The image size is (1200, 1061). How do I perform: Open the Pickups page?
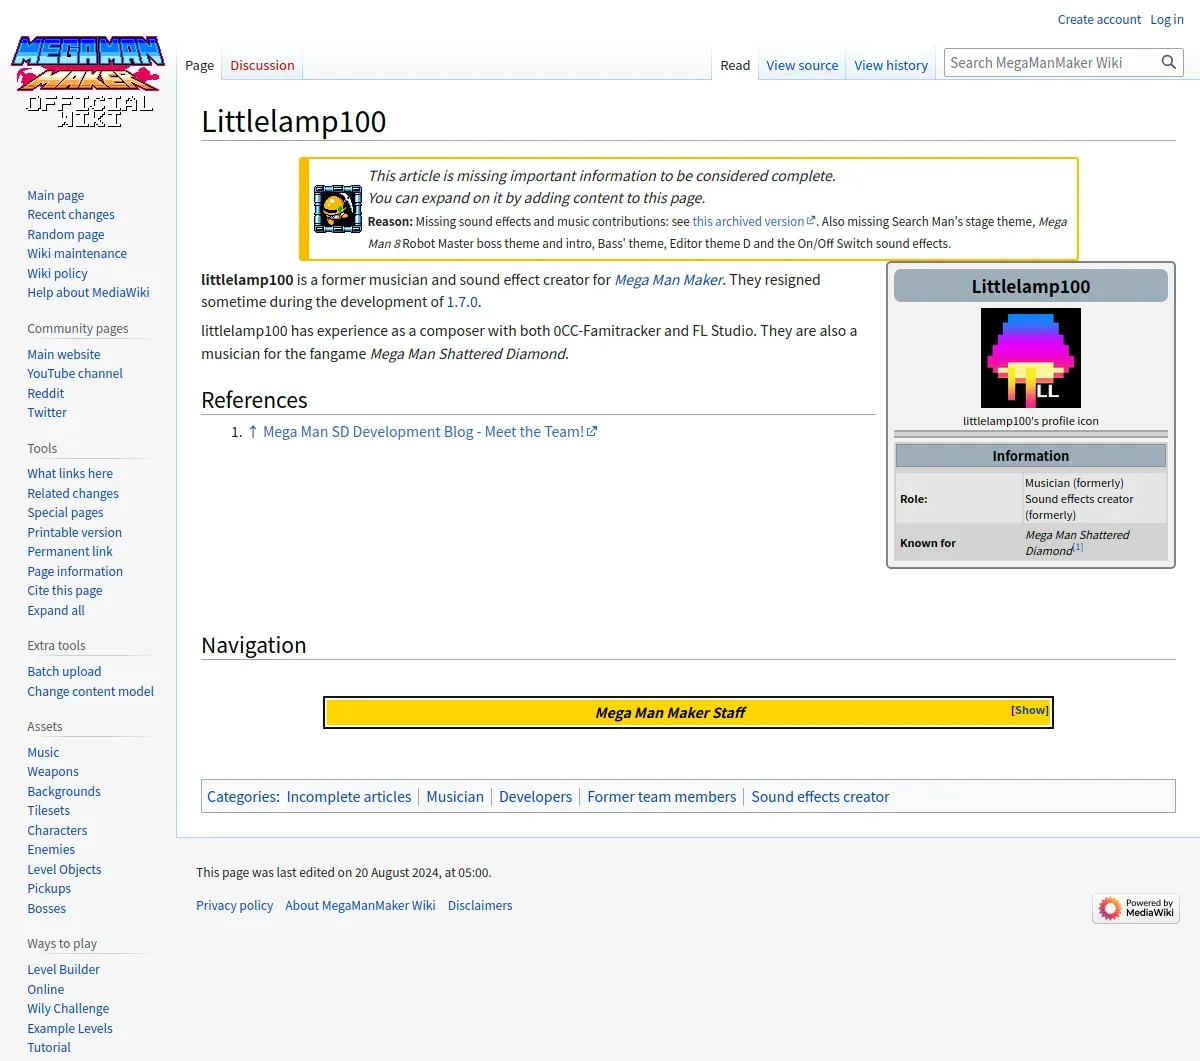click(x=49, y=888)
